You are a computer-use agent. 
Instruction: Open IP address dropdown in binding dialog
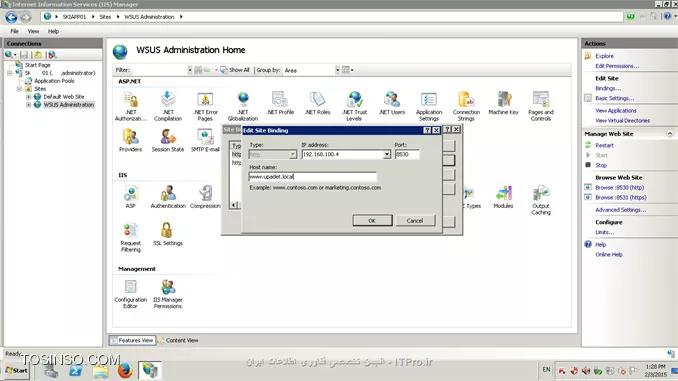386,154
